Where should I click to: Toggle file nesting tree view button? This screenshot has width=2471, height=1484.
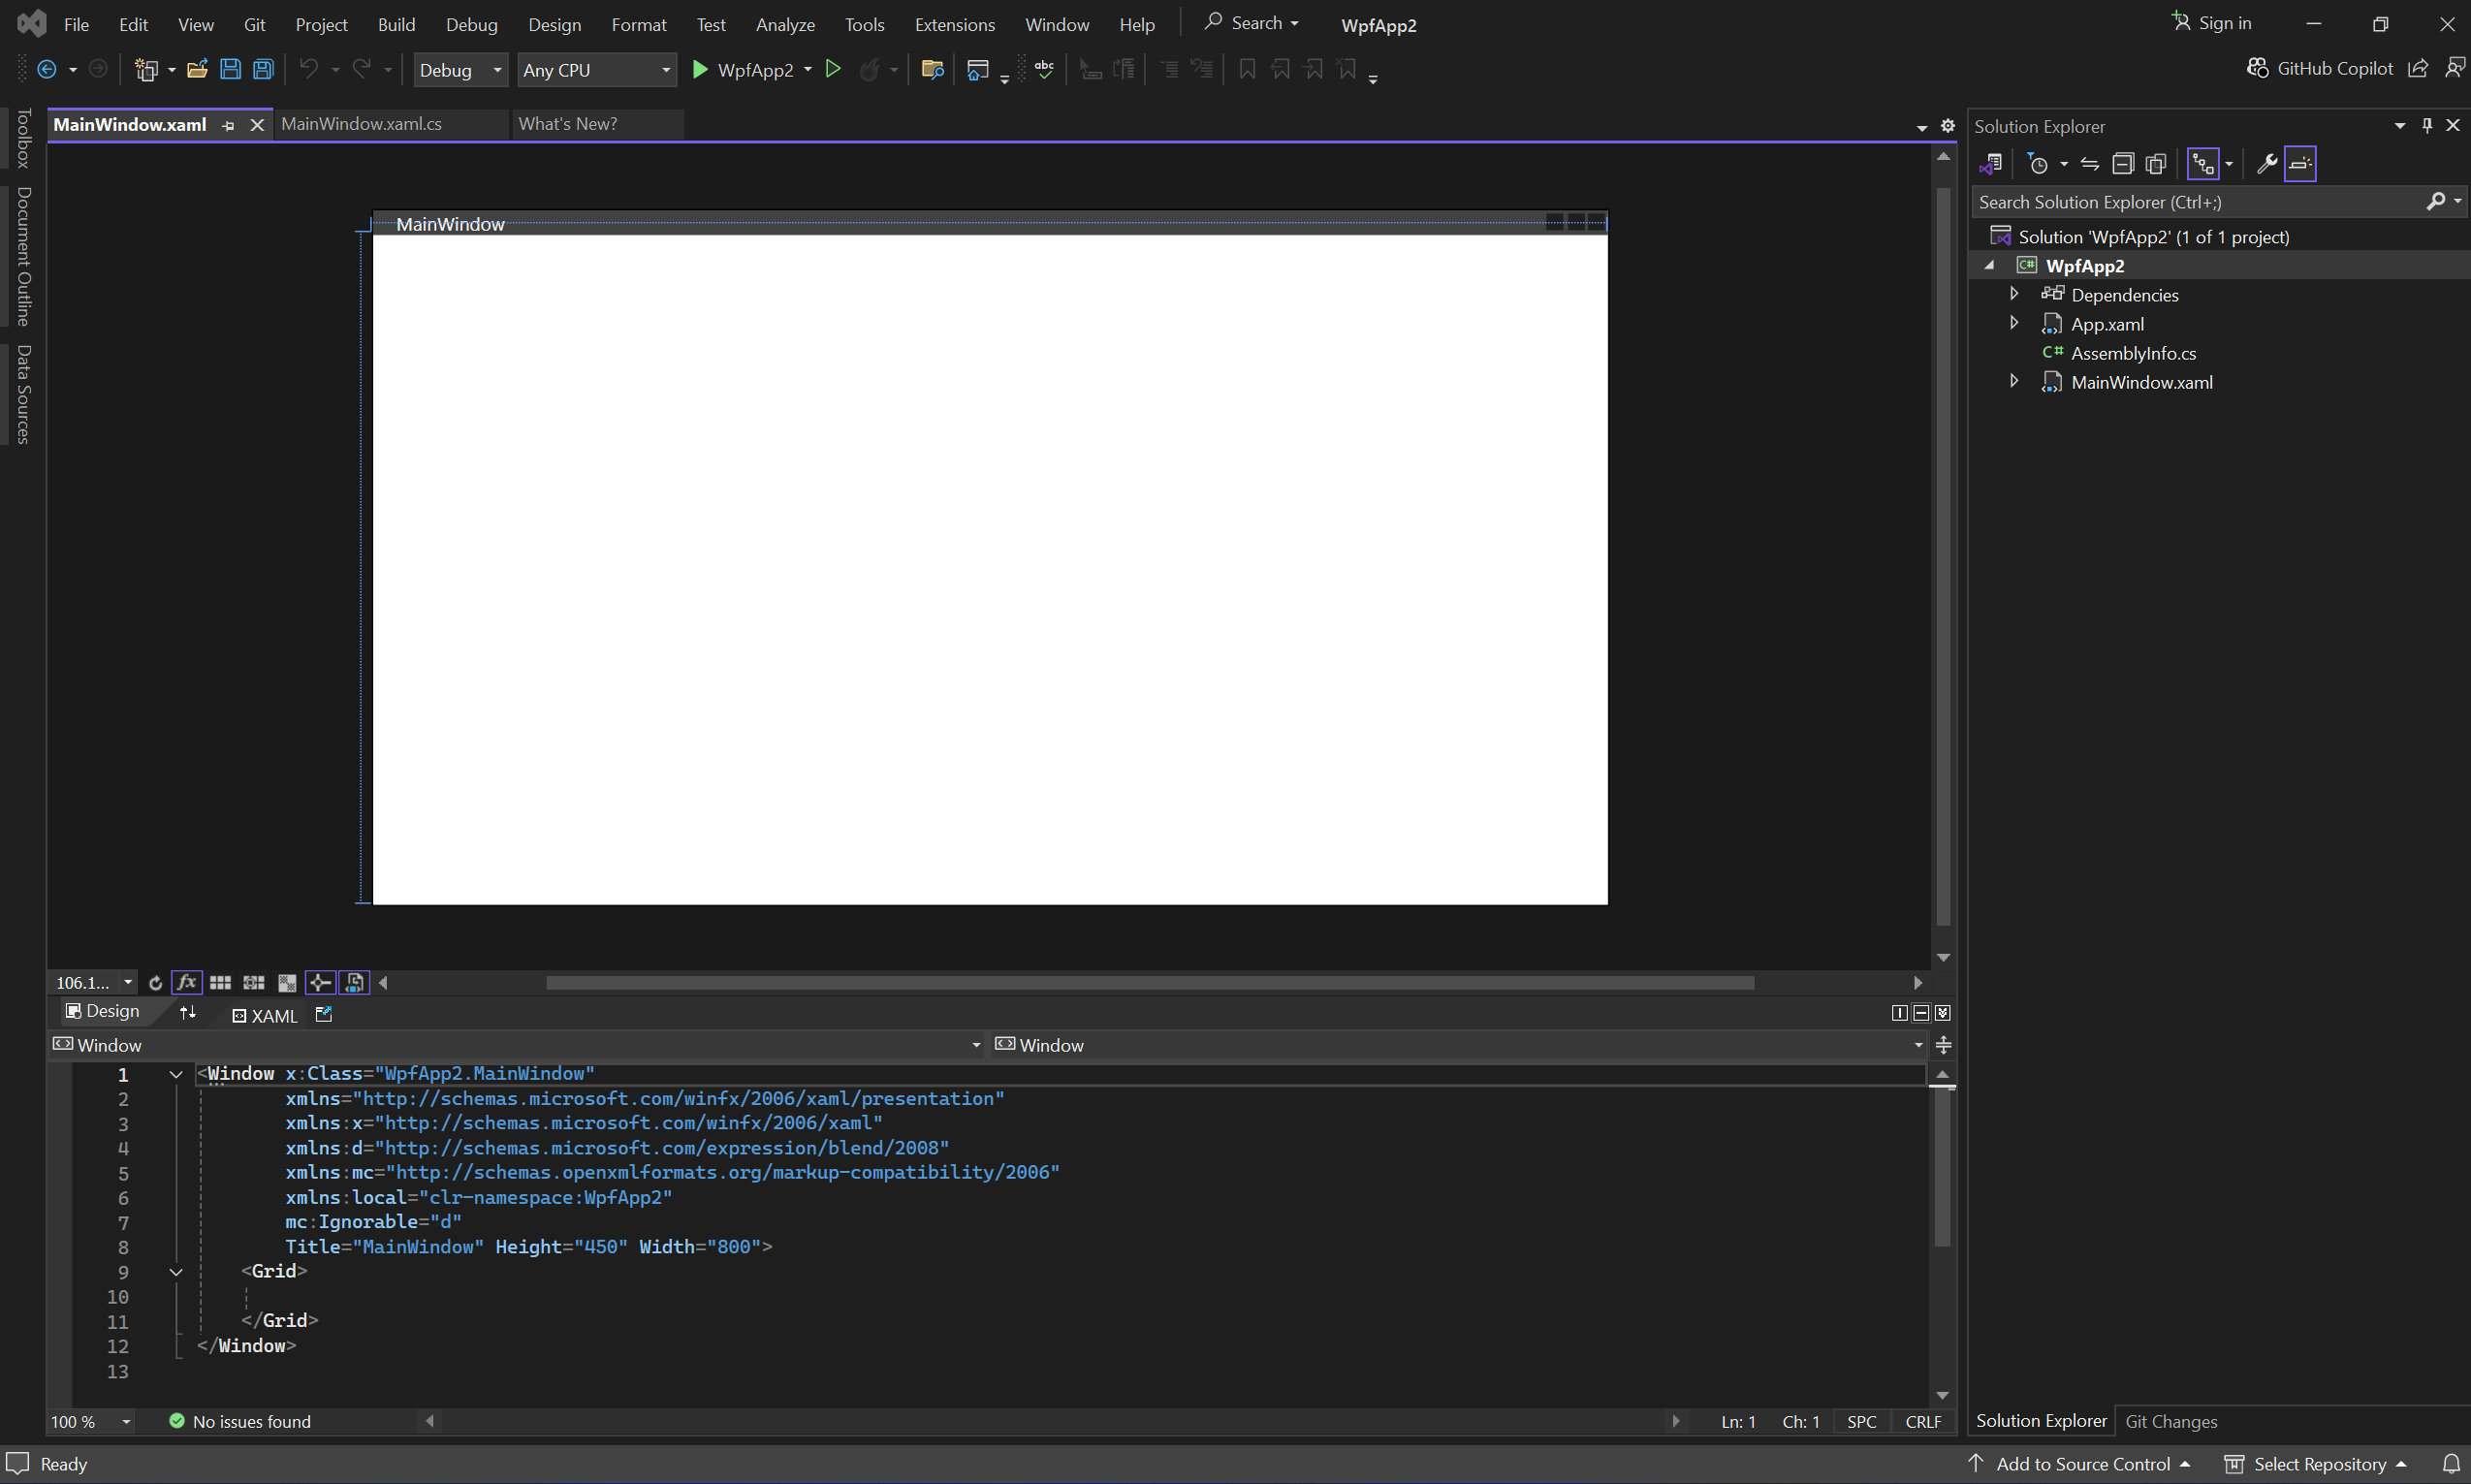(2203, 163)
